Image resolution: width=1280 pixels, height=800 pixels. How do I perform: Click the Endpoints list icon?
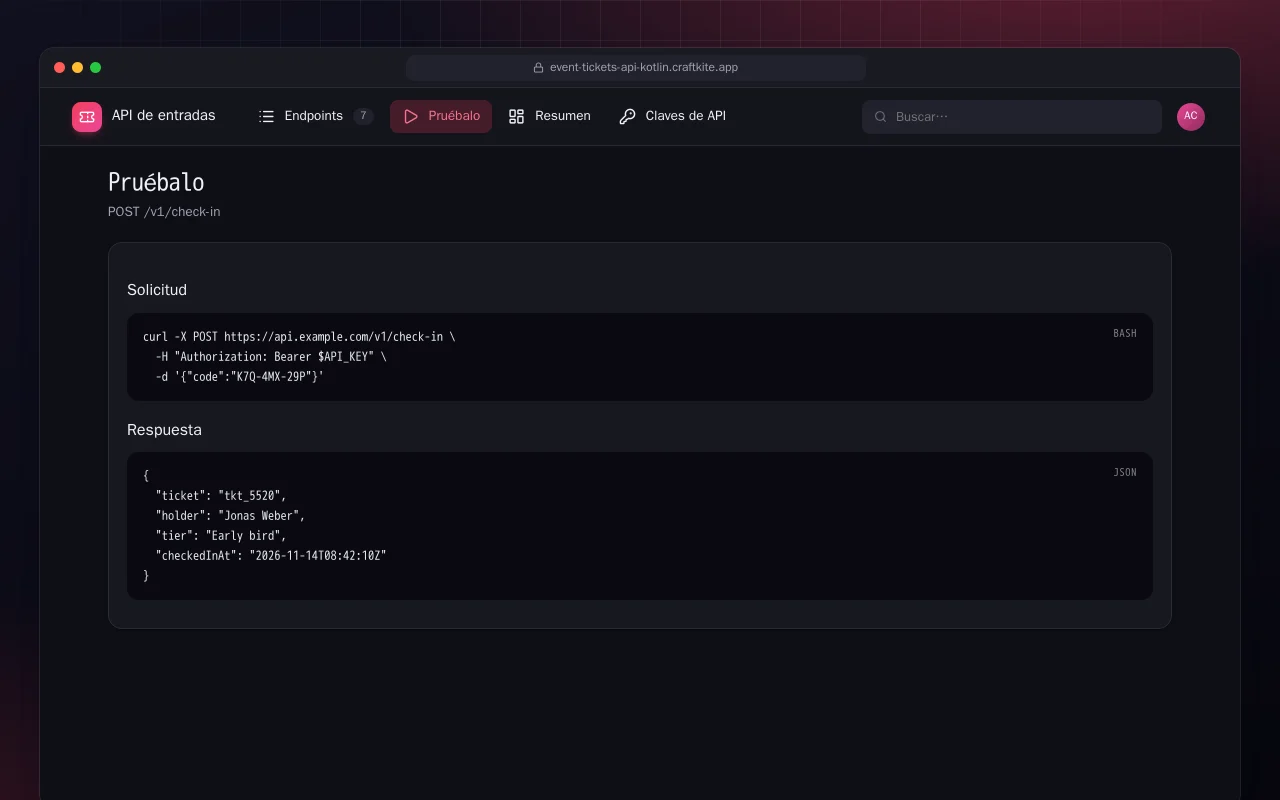coord(266,116)
